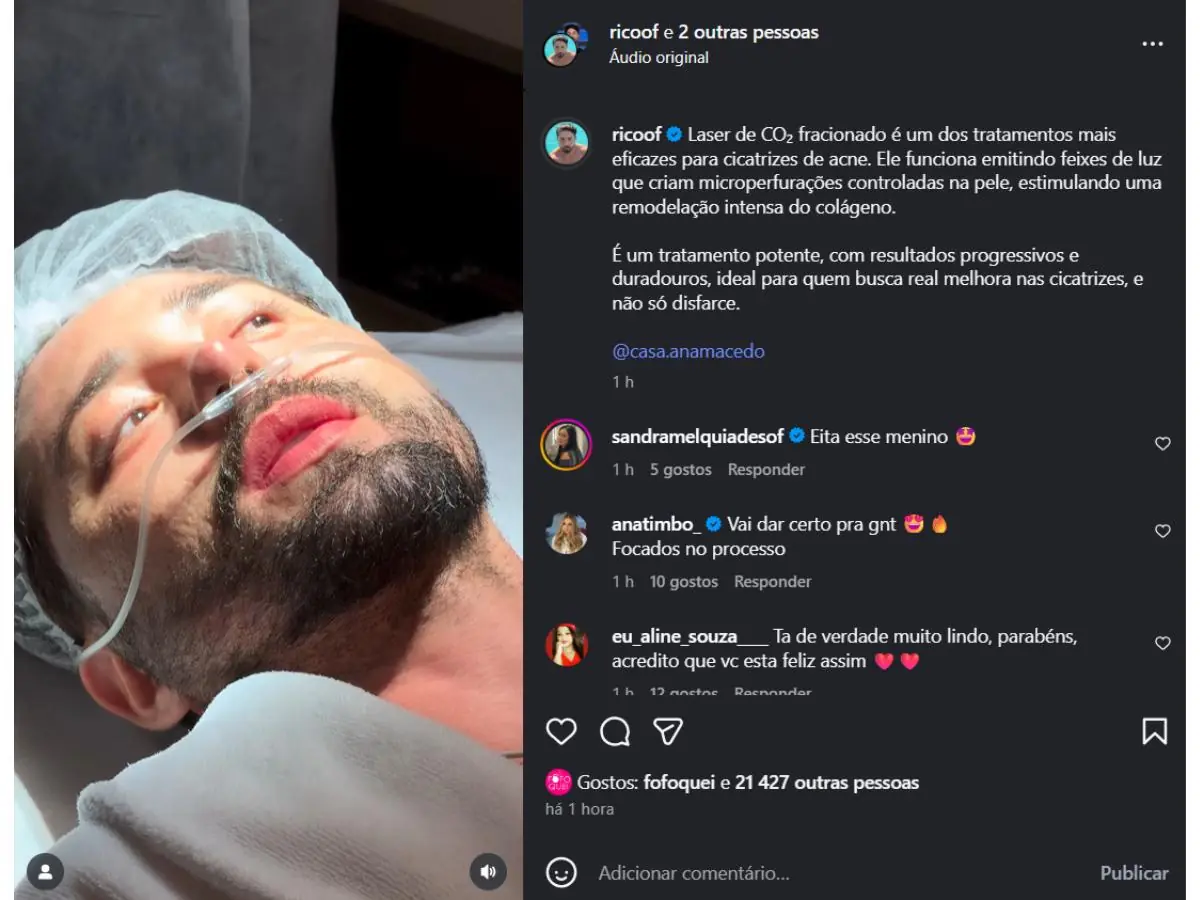The height and width of the screenshot is (900, 1200).
Task: Like the post with the heart icon
Action: click(561, 732)
